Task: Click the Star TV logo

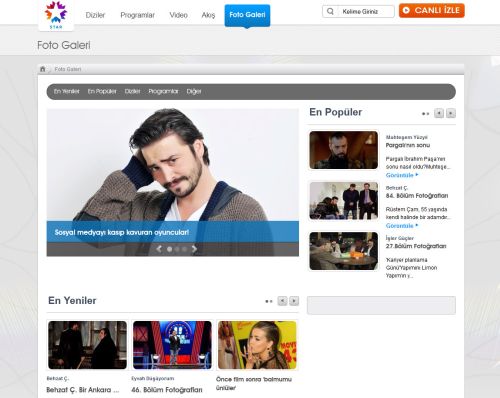Action: coord(56,15)
